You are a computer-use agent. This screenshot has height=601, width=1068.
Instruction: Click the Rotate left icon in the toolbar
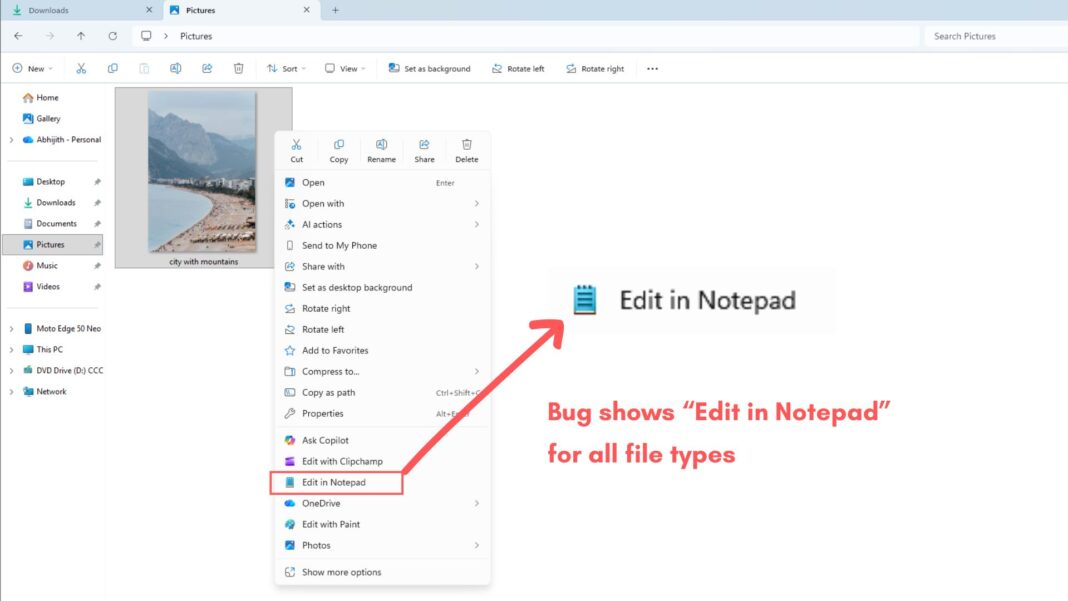tap(496, 68)
